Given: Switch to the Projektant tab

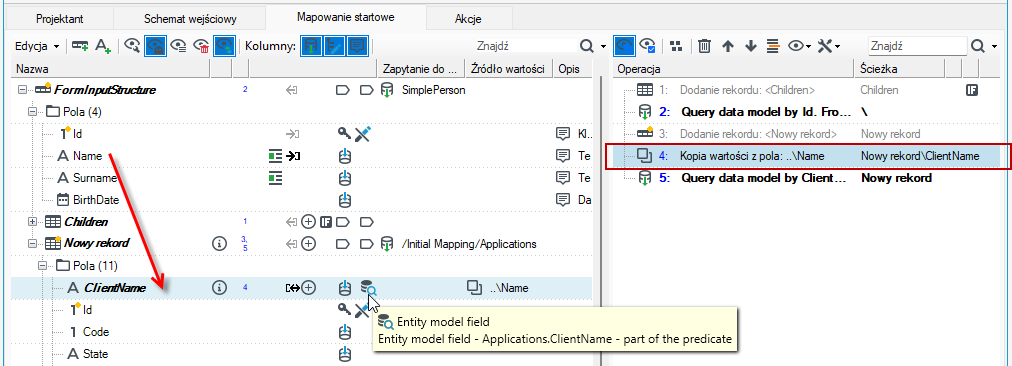Looking at the screenshot, I should 59,19.
